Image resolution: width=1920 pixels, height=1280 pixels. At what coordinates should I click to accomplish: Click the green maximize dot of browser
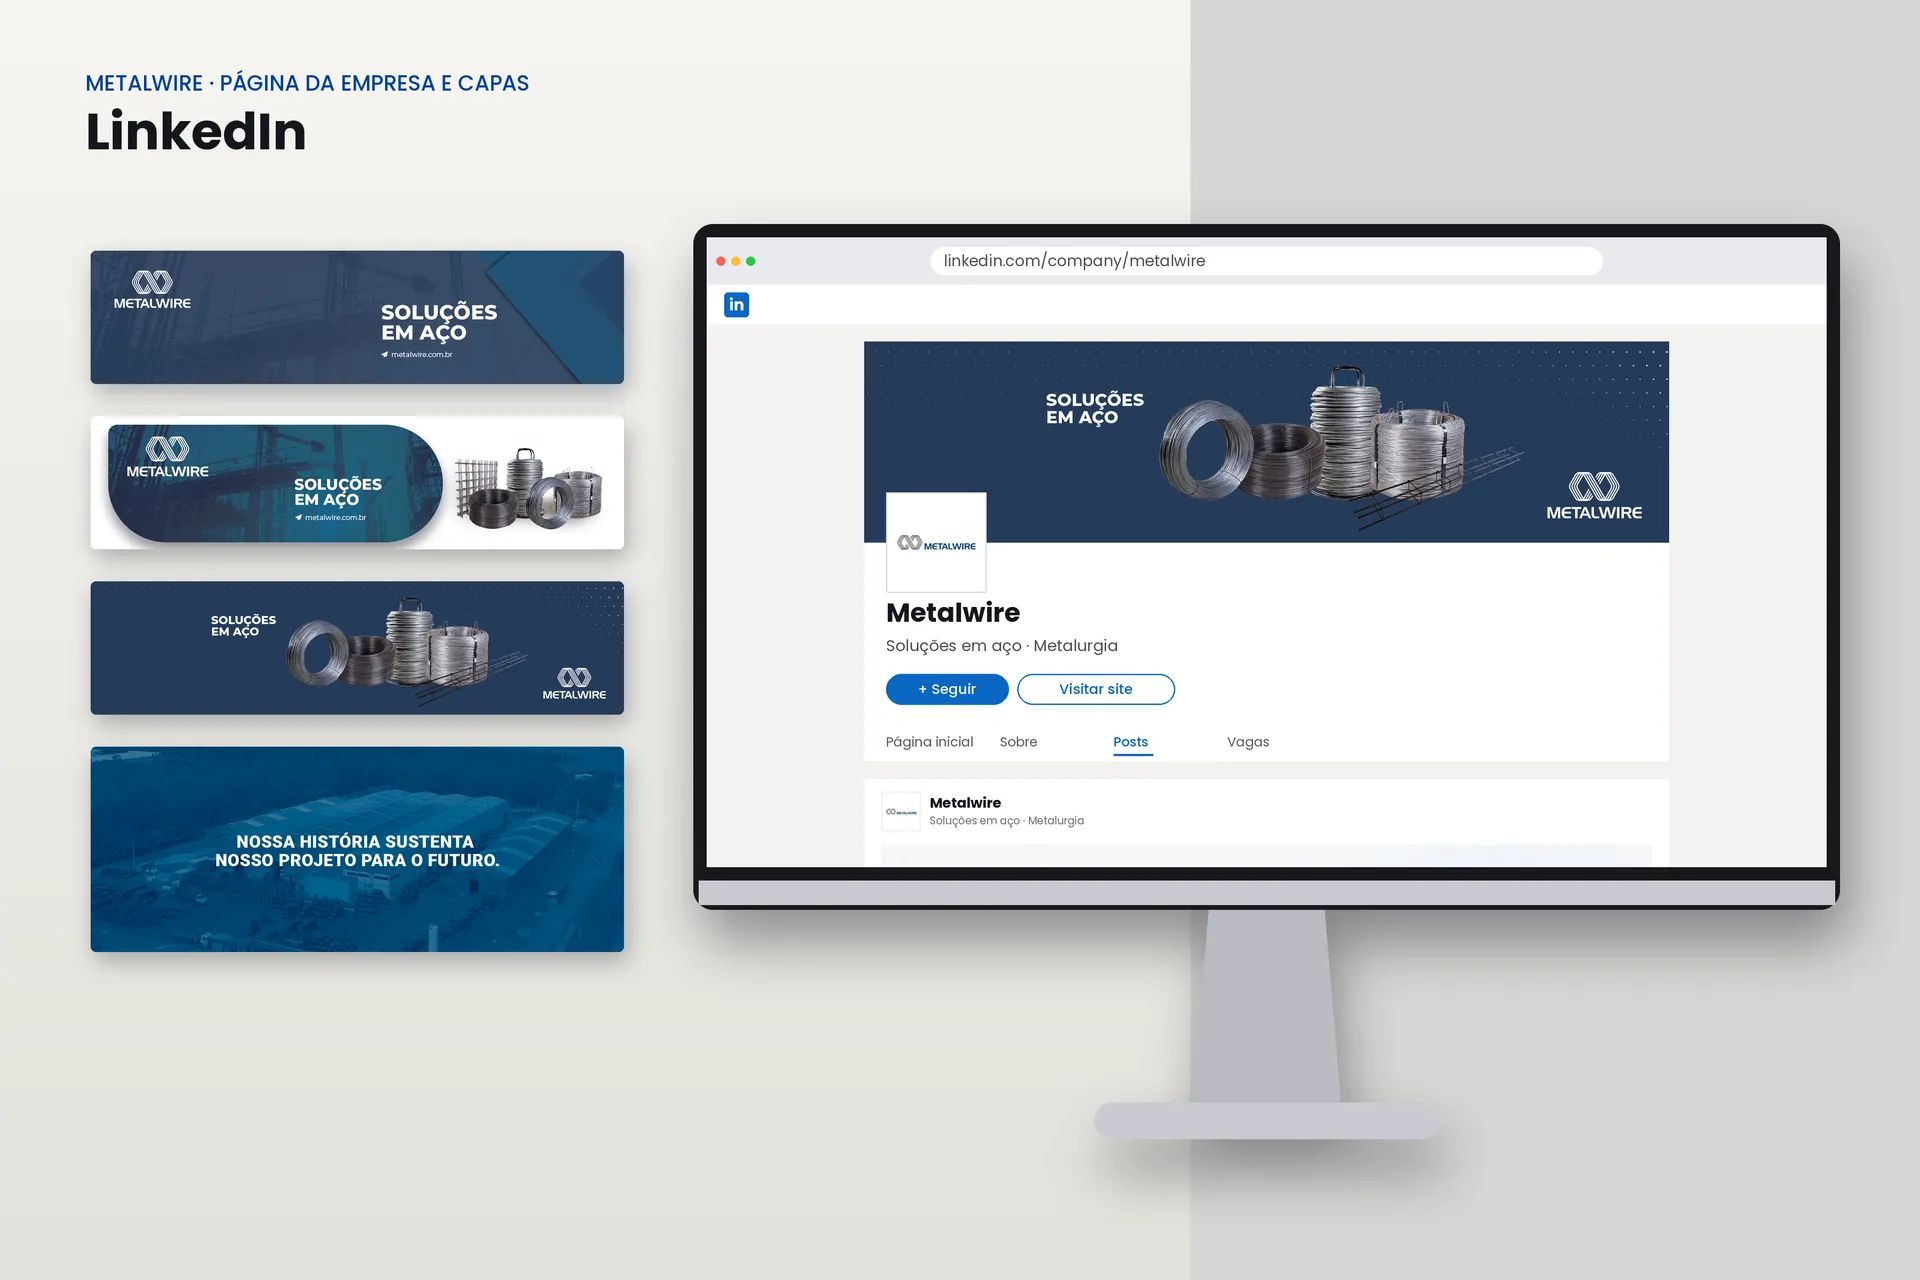click(751, 261)
